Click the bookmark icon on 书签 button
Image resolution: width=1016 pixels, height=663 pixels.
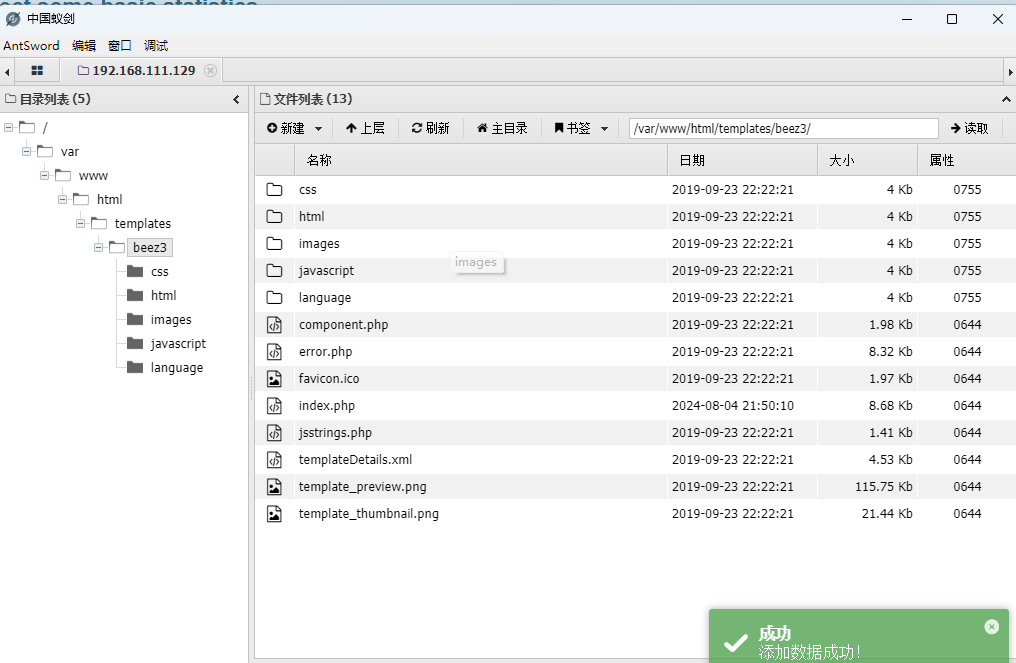pyautogui.click(x=560, y=128)
